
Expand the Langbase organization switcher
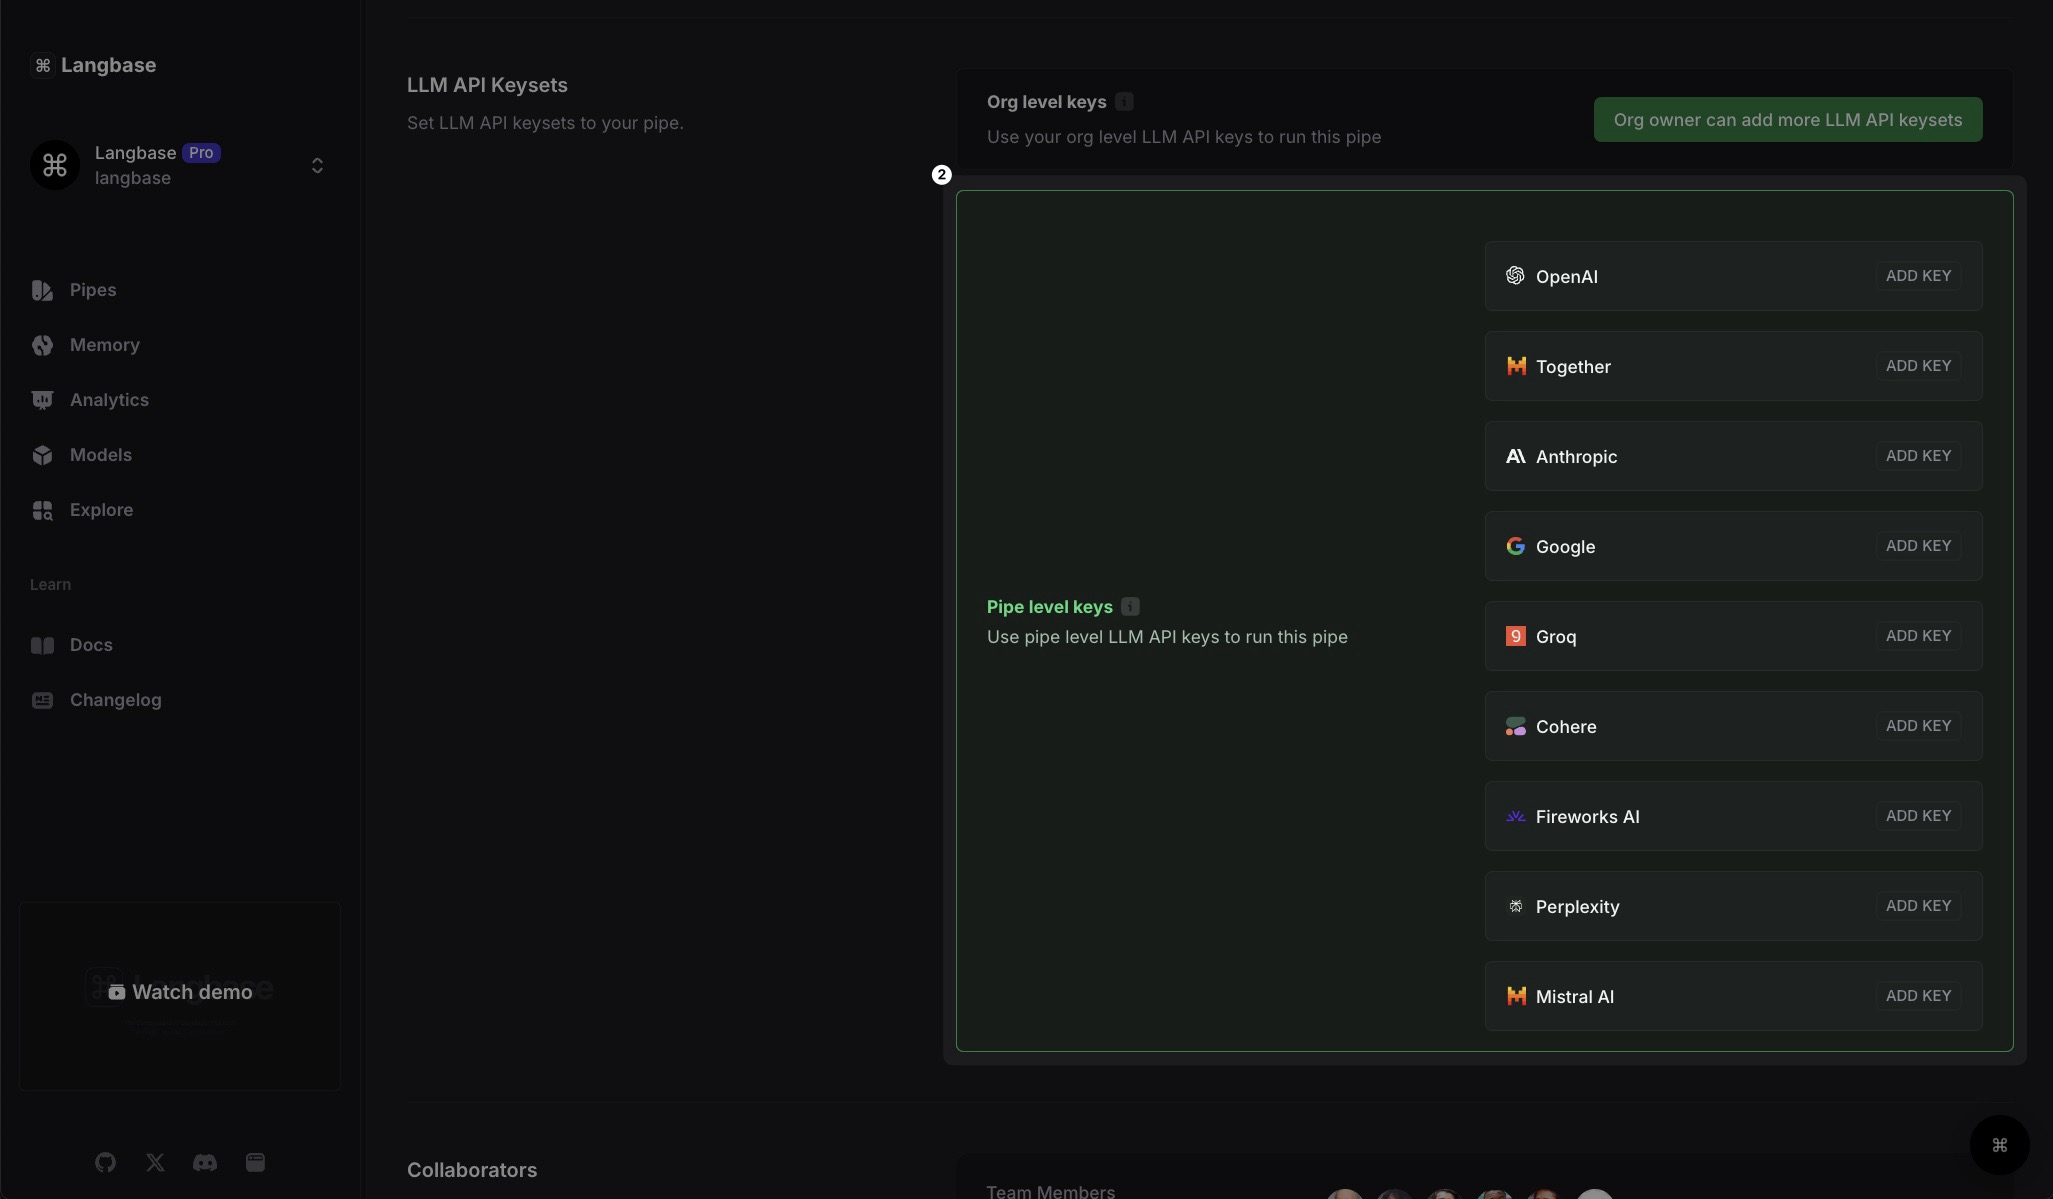(x=316, y=165)
